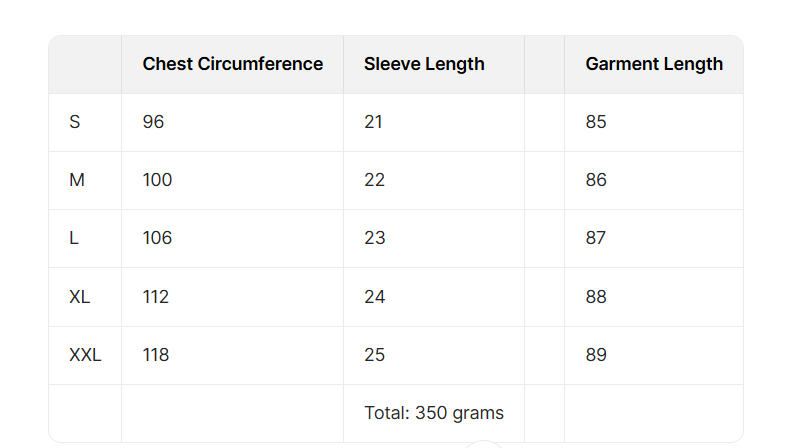Select the Sleeve Length column header

(424, 64)
